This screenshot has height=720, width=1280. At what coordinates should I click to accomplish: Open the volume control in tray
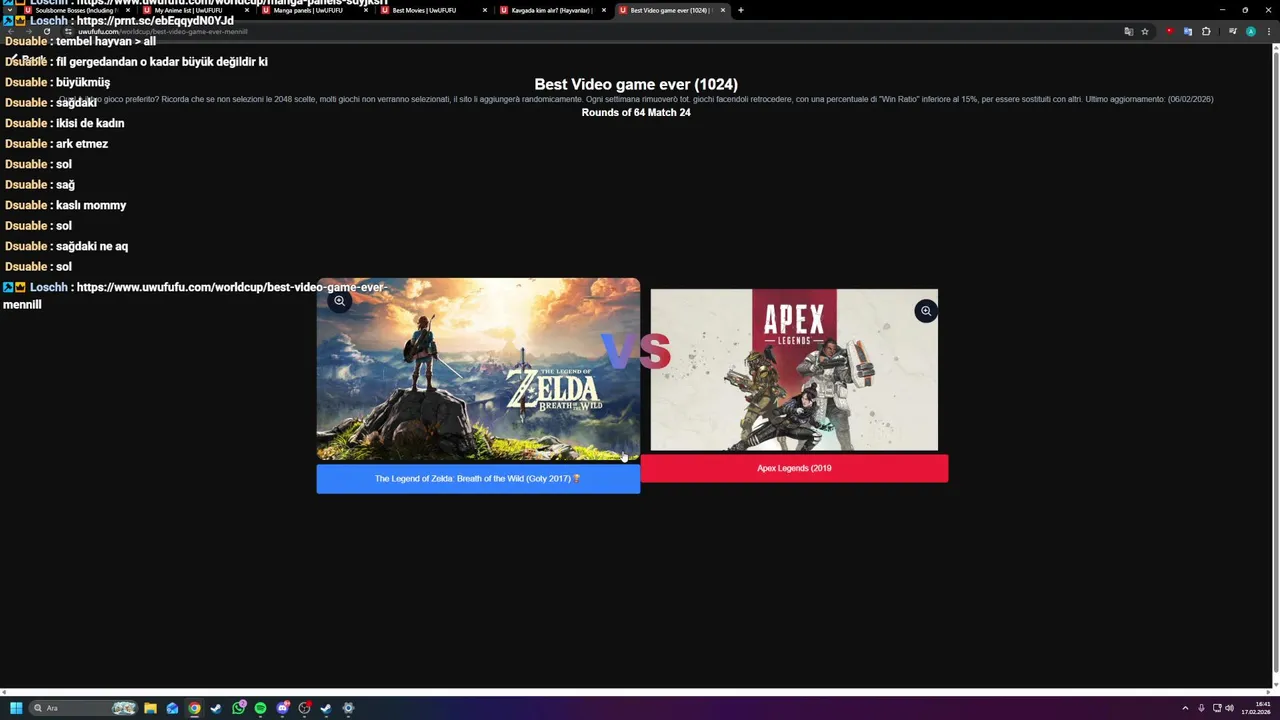1229,708
